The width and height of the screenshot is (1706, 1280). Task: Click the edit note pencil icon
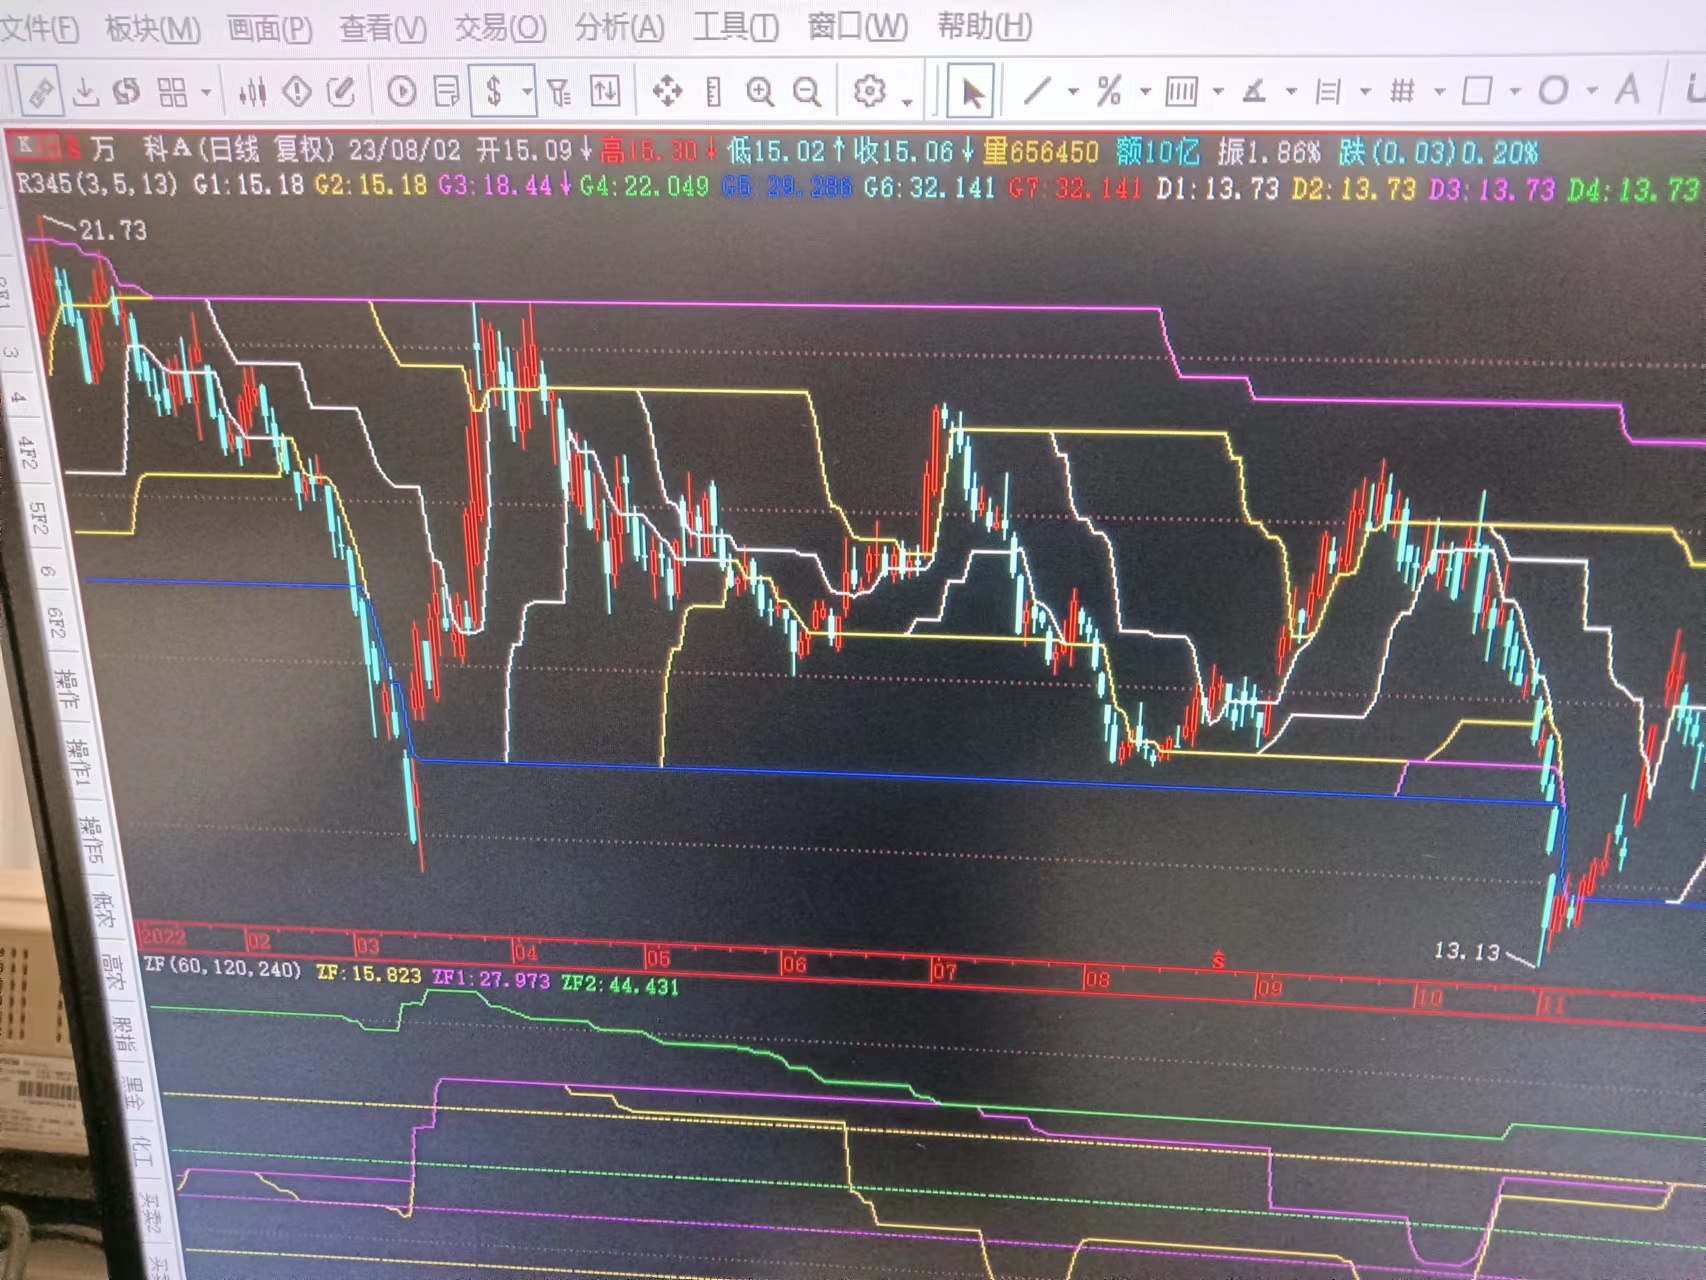[x=341, y=92]
